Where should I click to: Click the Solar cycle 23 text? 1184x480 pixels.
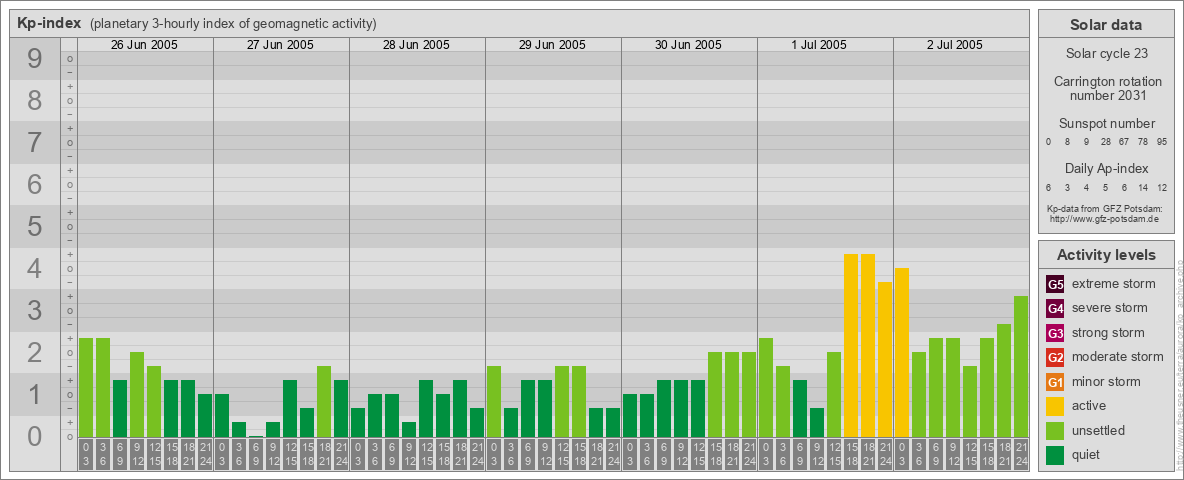1105,54
